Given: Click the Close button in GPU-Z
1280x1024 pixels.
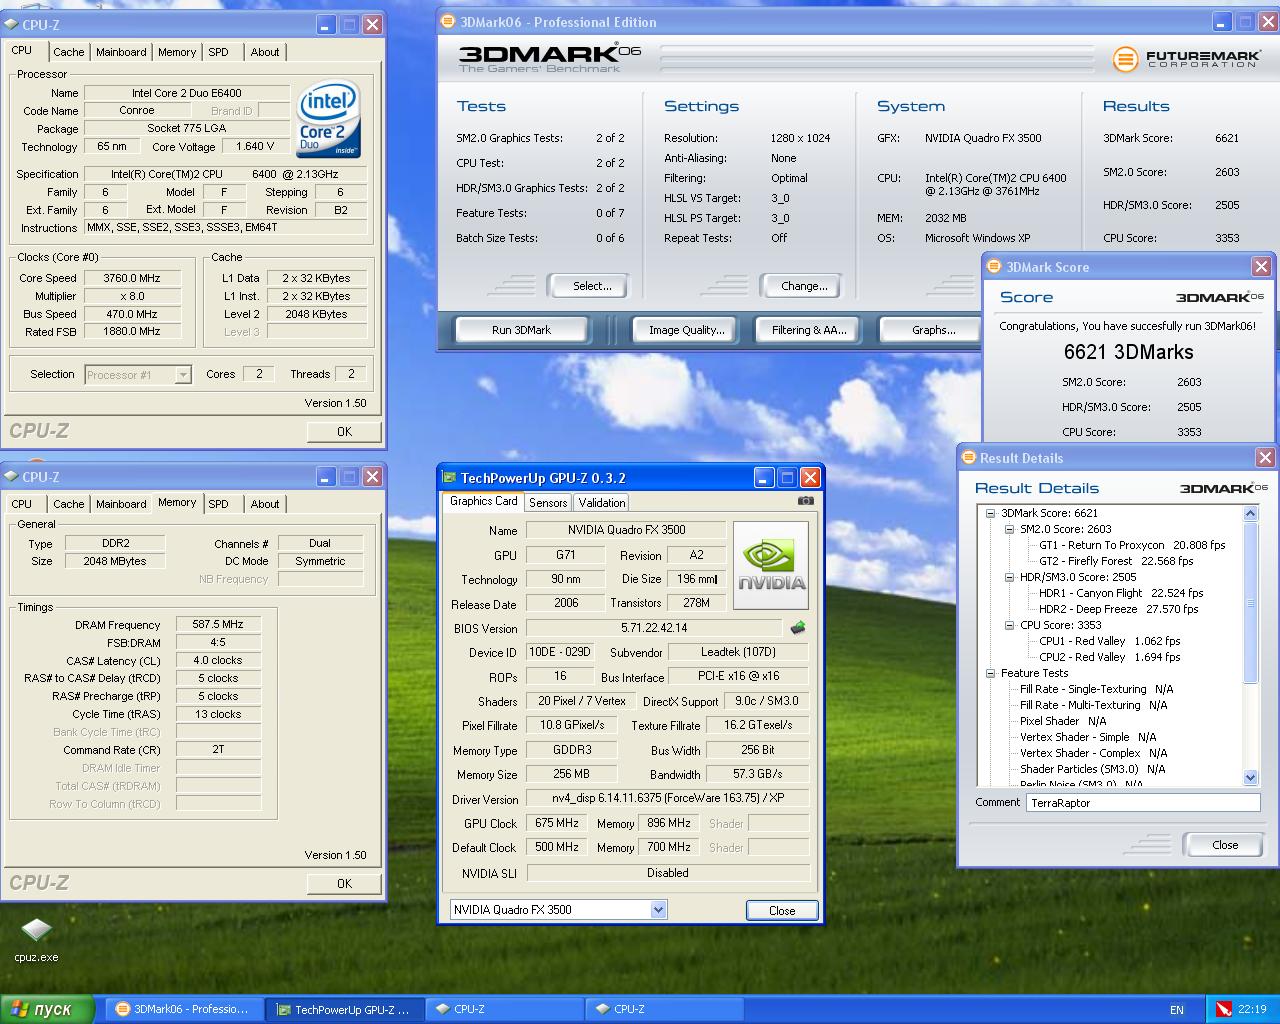Looking at the screenshot, I should (x=782, y=910).
